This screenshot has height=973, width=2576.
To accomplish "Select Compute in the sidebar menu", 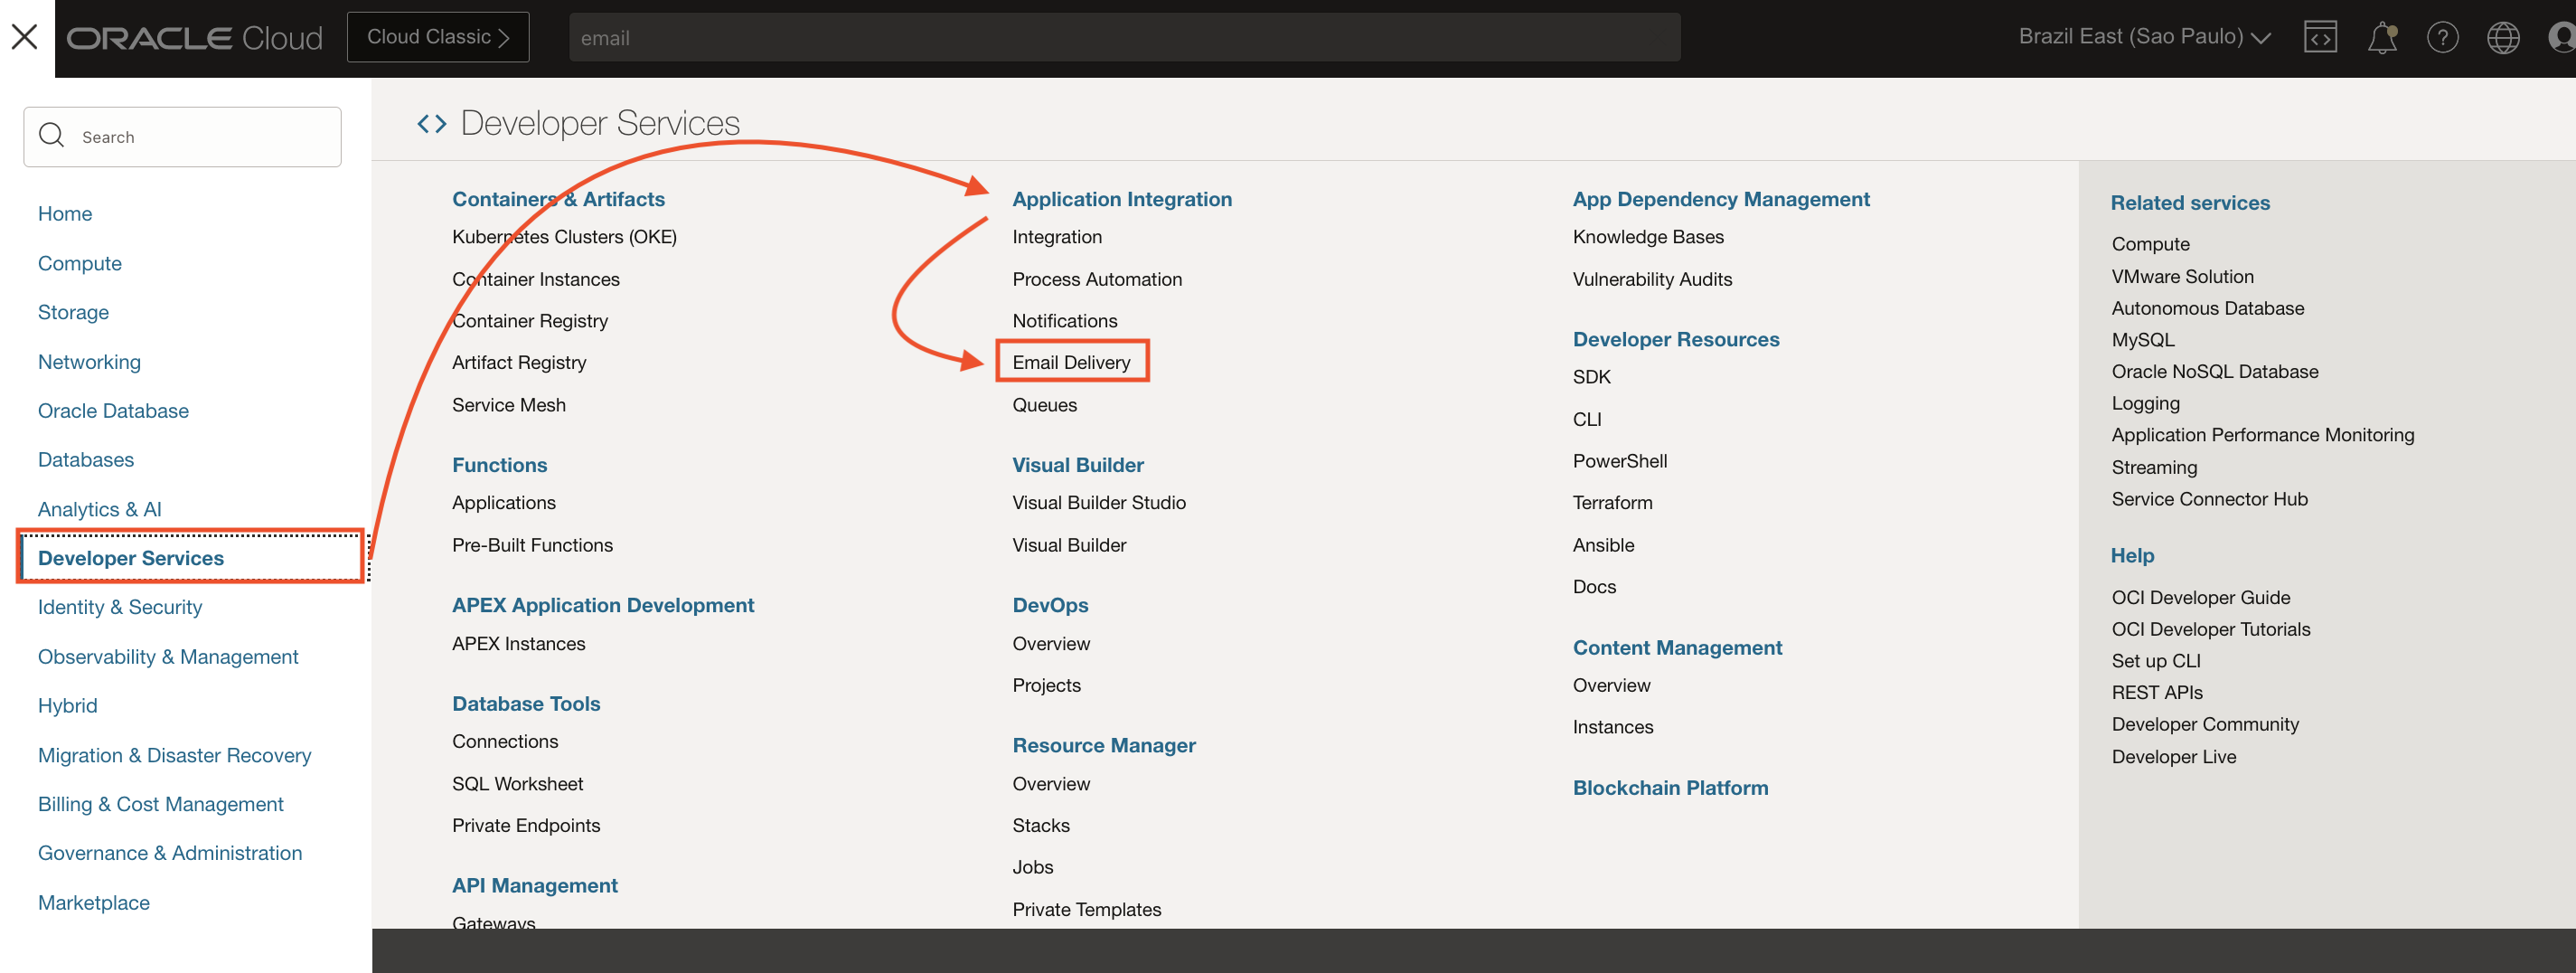I will (x=79, y=263).
